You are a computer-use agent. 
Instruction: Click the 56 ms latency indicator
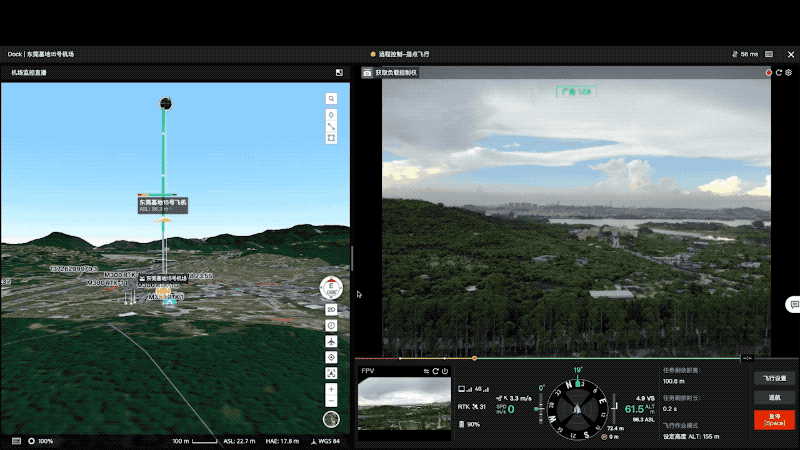click(745, 54)
